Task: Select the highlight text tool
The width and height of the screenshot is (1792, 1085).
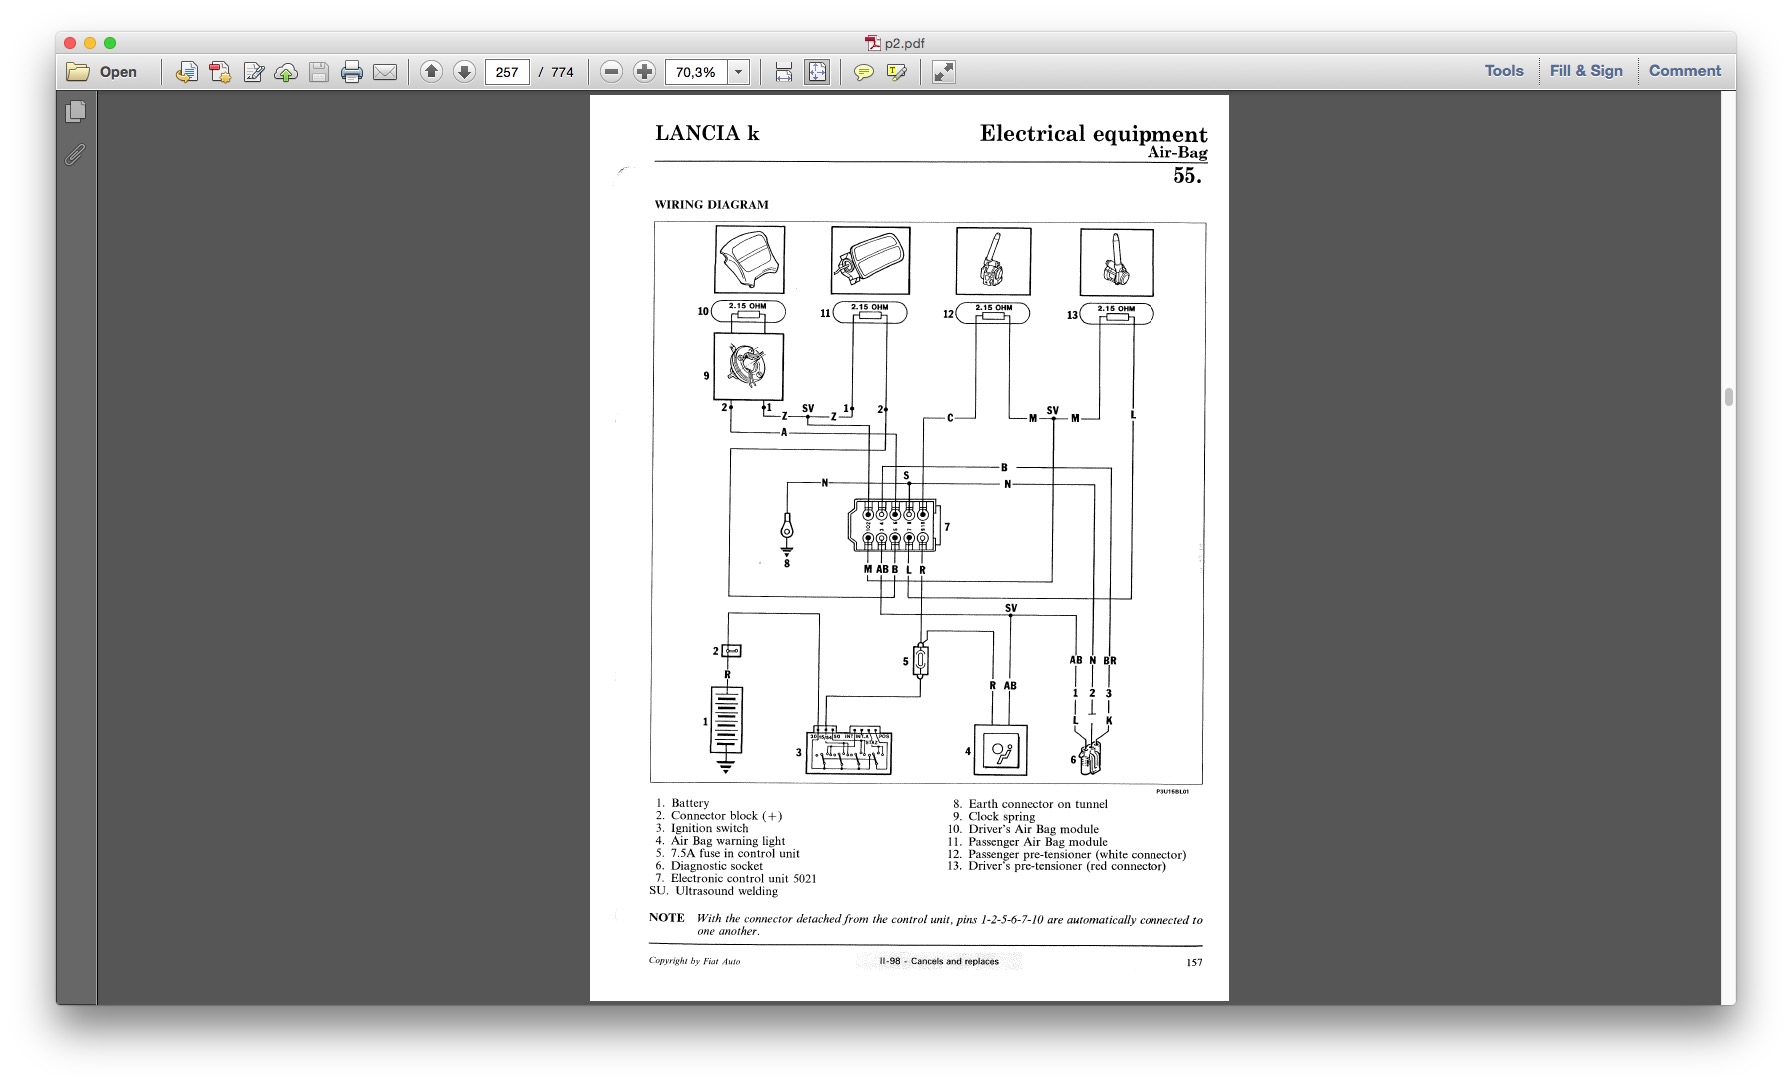Action: tap(897, 72)
